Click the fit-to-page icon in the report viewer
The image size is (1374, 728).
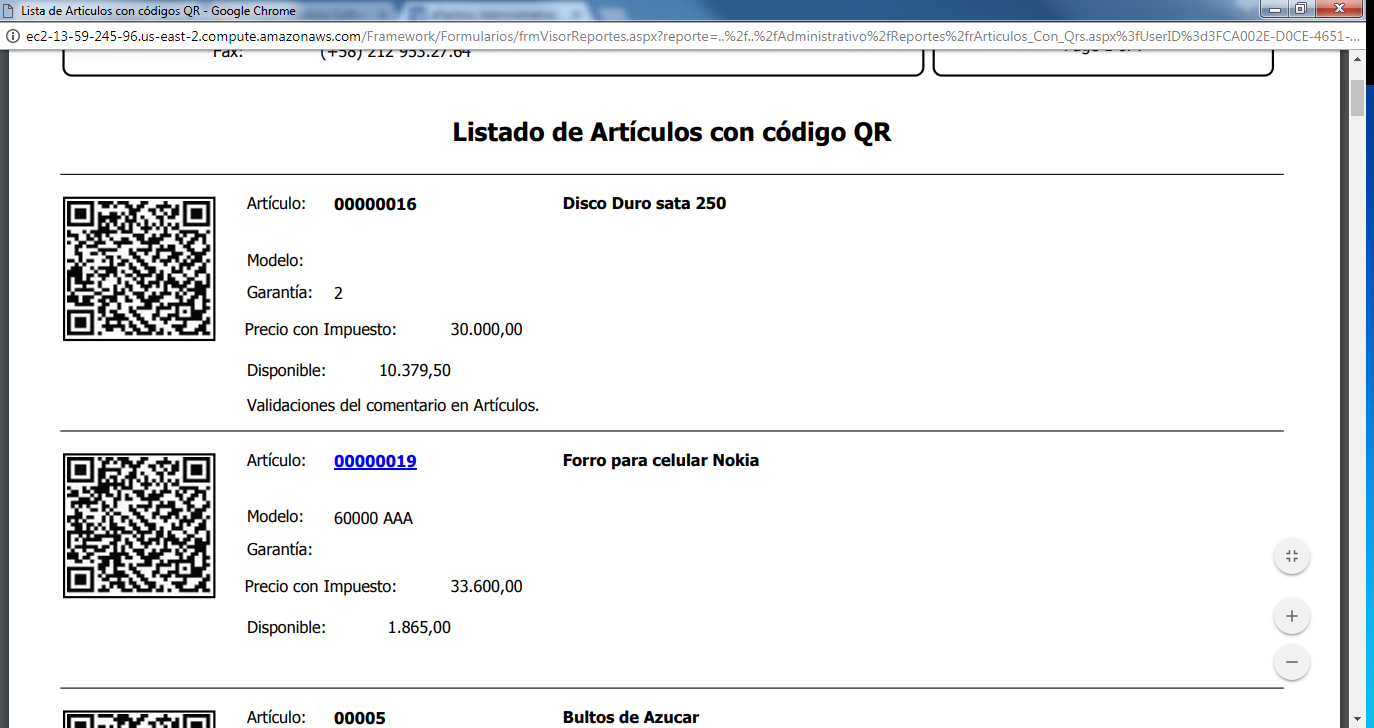[x=1291, y=556]
